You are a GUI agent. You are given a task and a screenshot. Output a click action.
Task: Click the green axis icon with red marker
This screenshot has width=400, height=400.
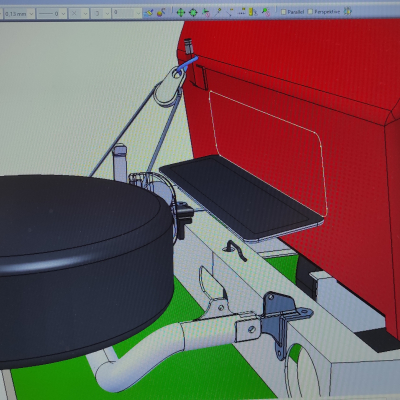click(x=206, y=13)
